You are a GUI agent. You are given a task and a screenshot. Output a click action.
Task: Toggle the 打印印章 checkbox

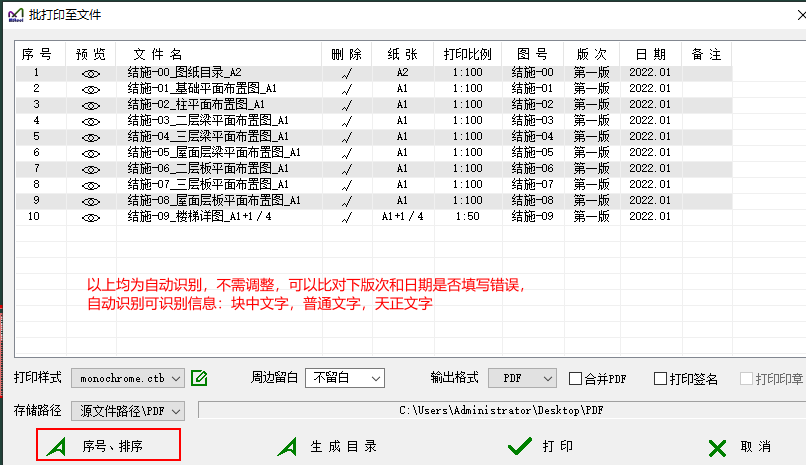[746, 379]
